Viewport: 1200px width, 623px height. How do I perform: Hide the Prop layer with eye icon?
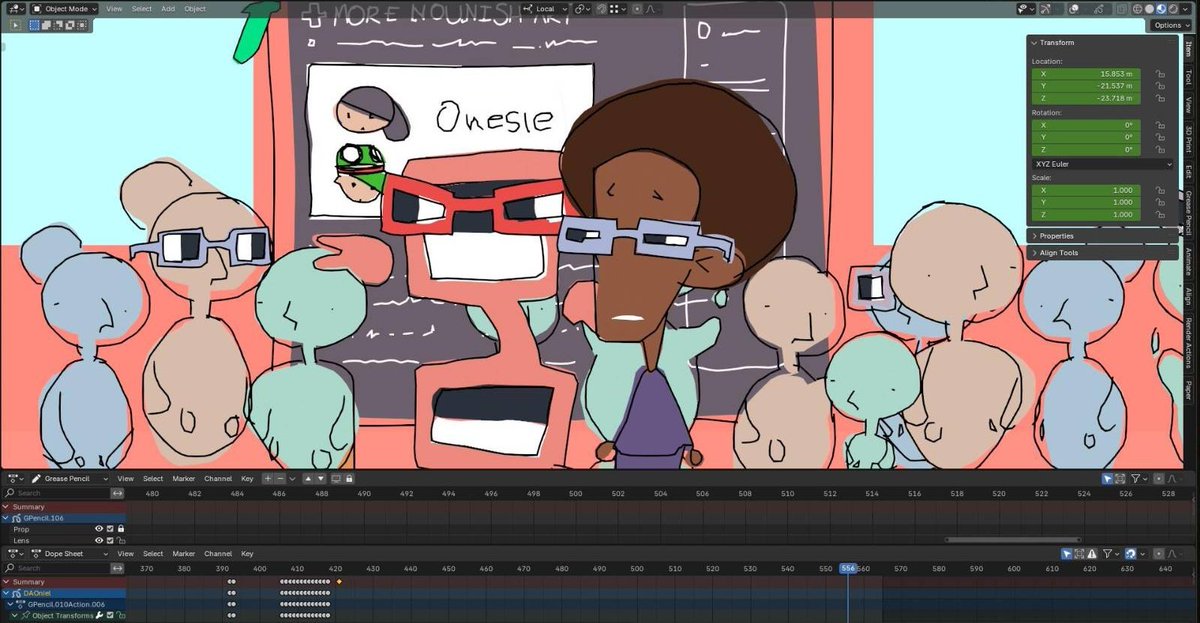[x=99, y=529]
